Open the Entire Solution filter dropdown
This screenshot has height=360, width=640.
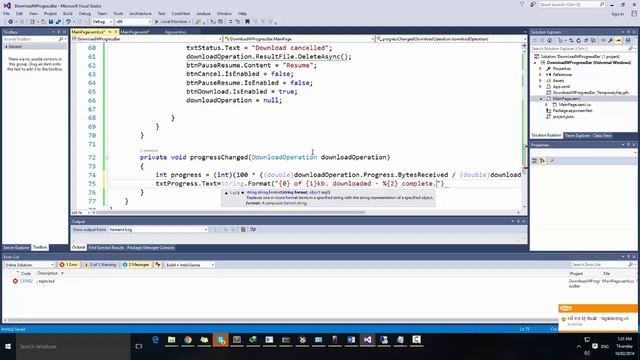tap(29, 265)
